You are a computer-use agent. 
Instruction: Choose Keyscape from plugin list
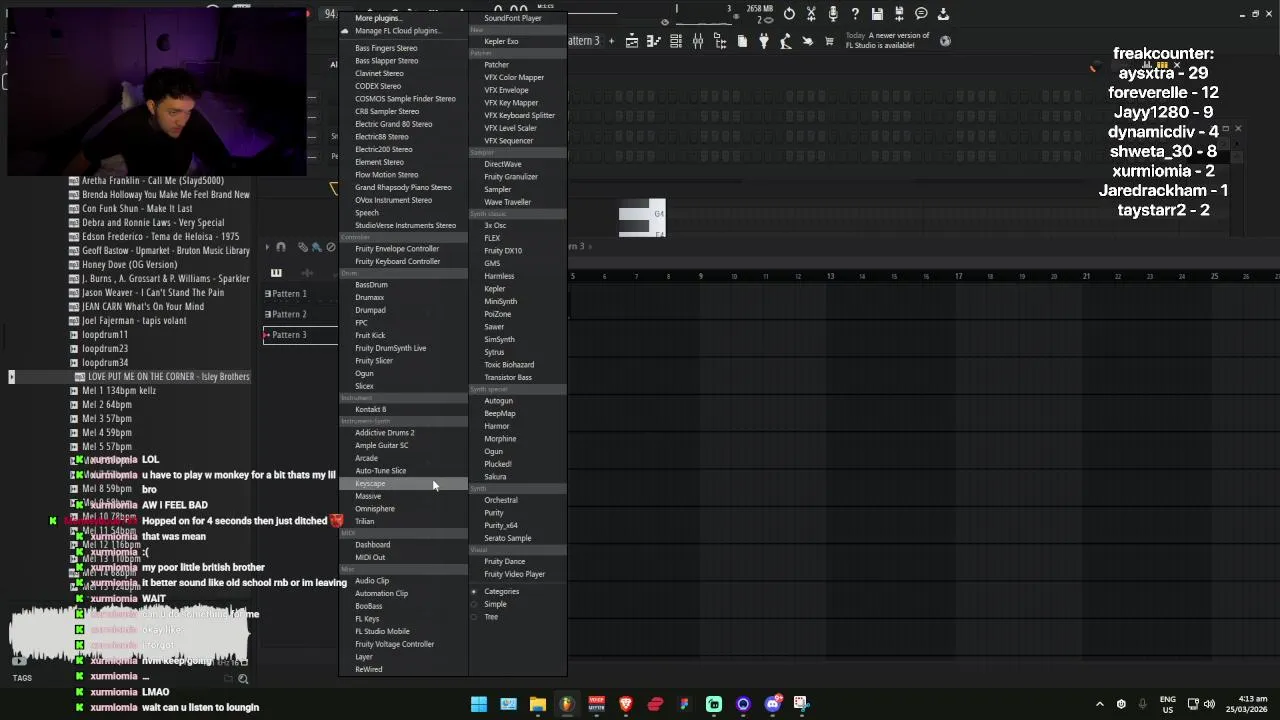pyautogui.click(x=370, y=484)
